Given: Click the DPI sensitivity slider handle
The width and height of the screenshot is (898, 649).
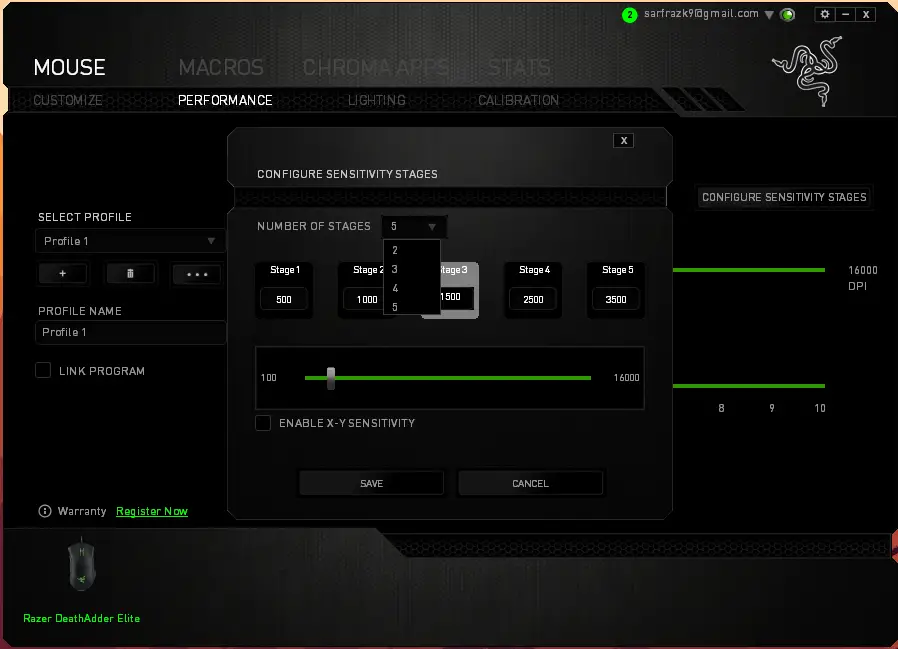Looking at the screenshot, I should tap(331, 378).
